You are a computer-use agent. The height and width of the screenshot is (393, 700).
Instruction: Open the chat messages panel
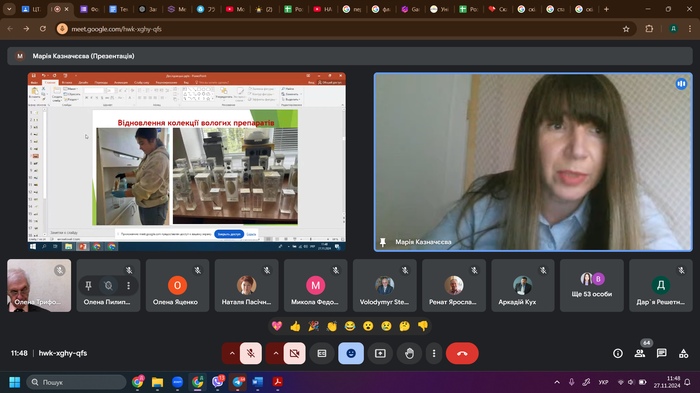pos(662,353)
